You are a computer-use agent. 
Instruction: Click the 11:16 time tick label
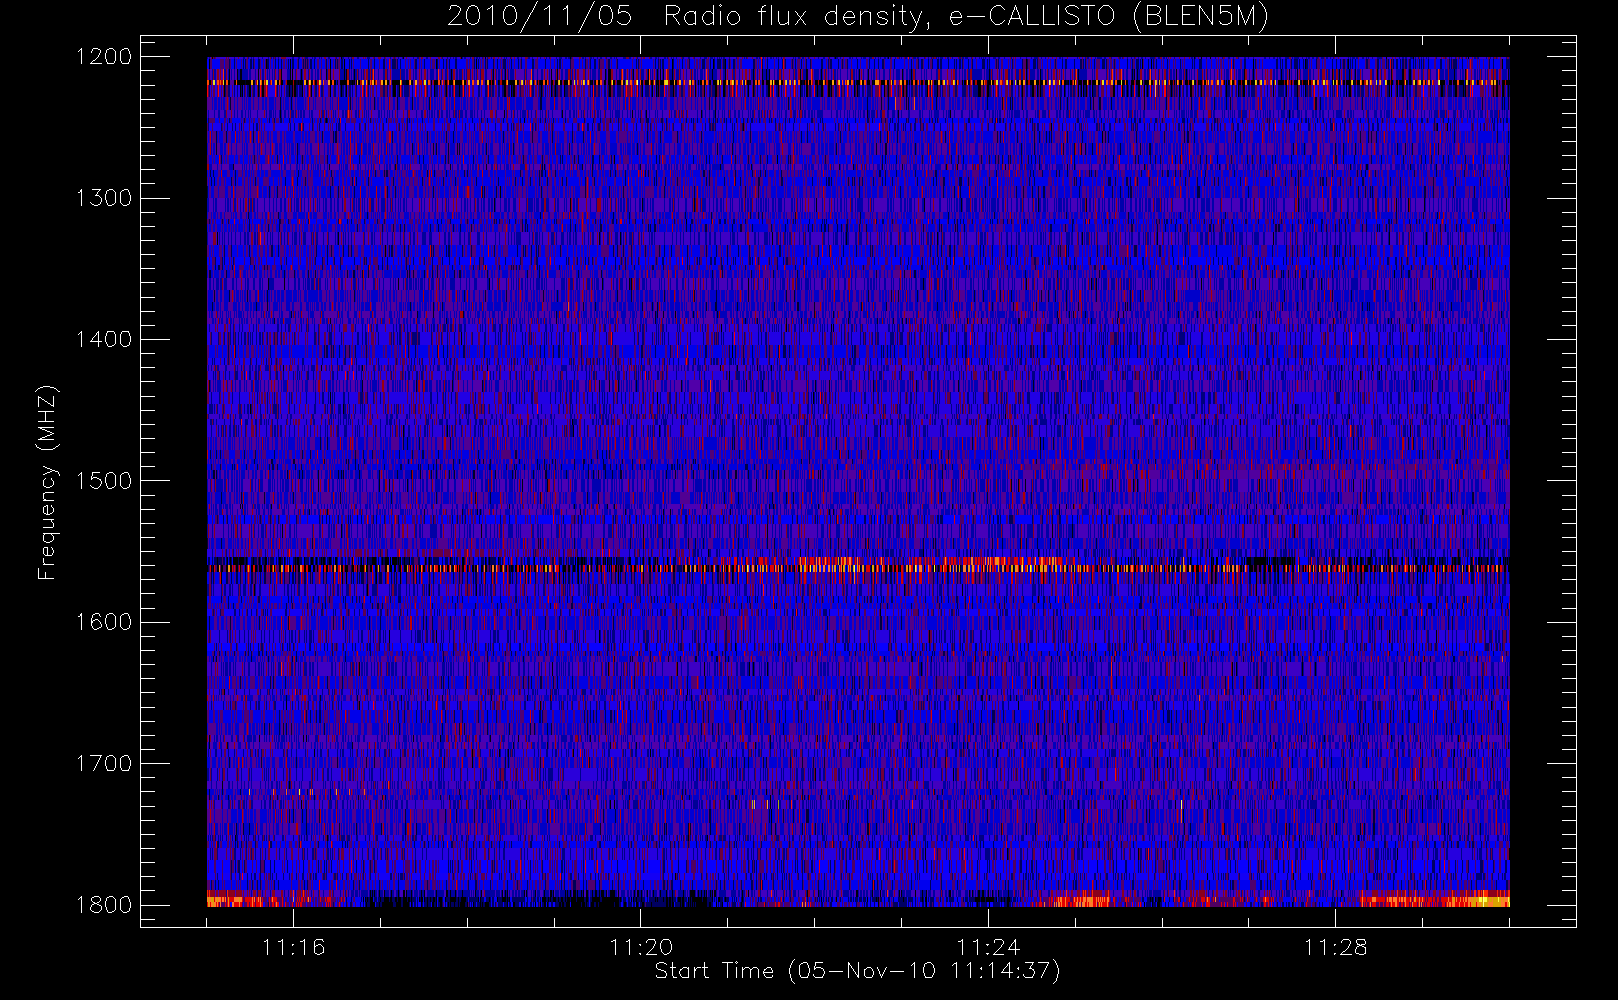293,947
